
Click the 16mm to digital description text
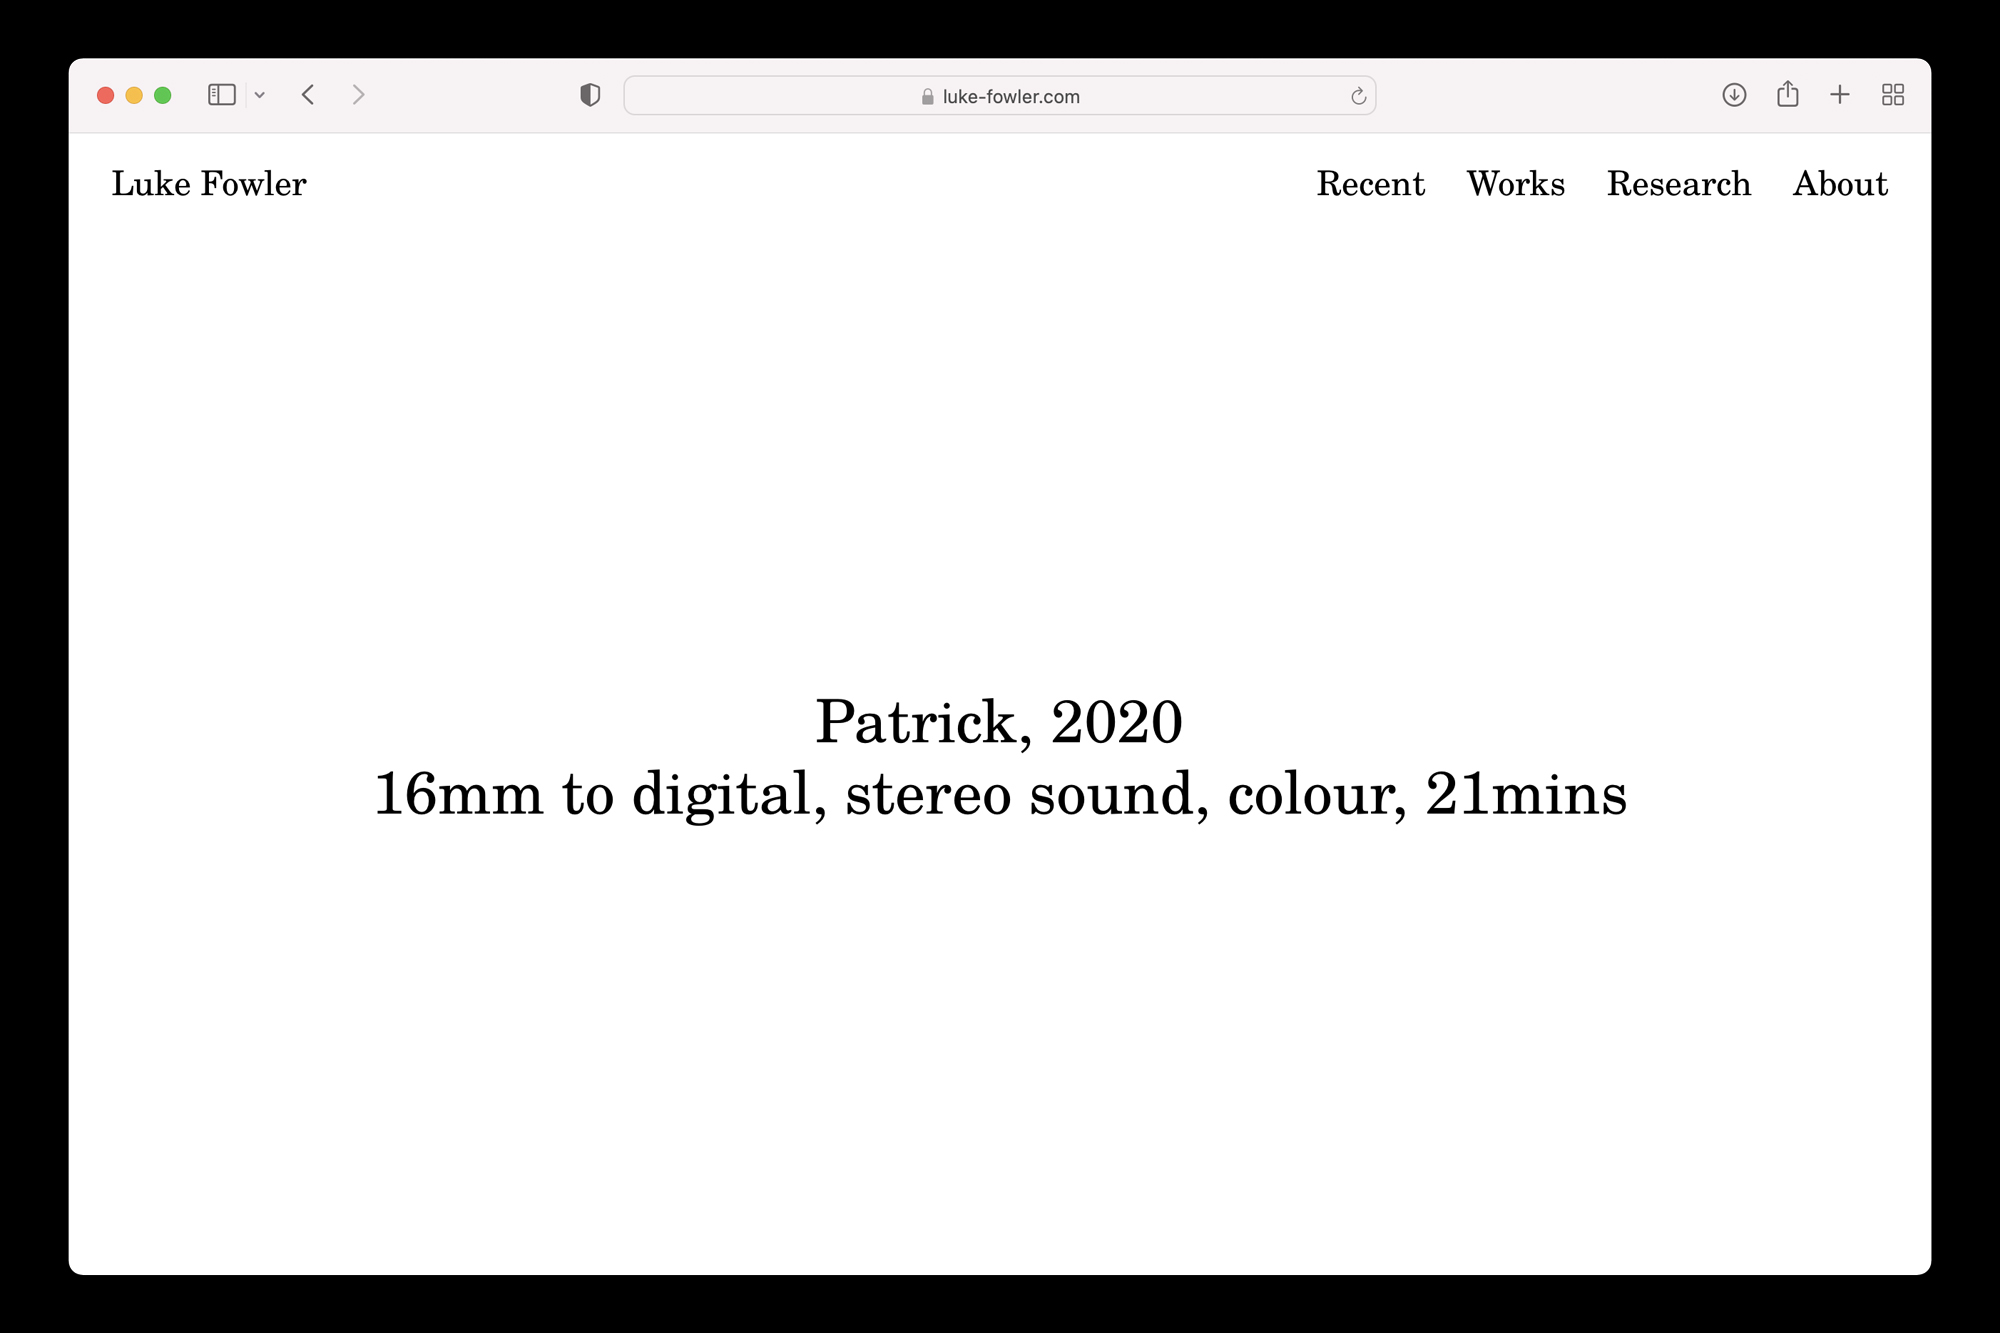coord(1000,795)
